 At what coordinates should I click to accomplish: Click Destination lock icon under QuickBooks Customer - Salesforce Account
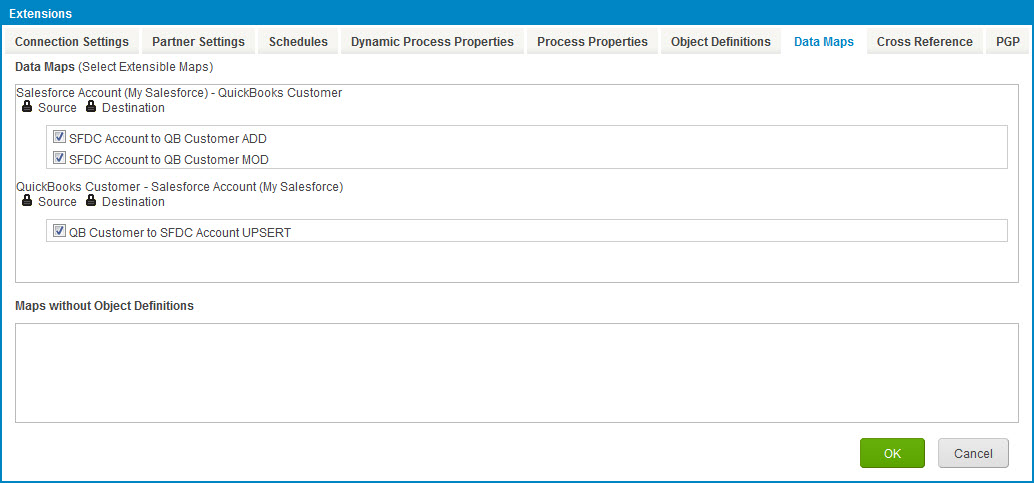coord(91,201)
